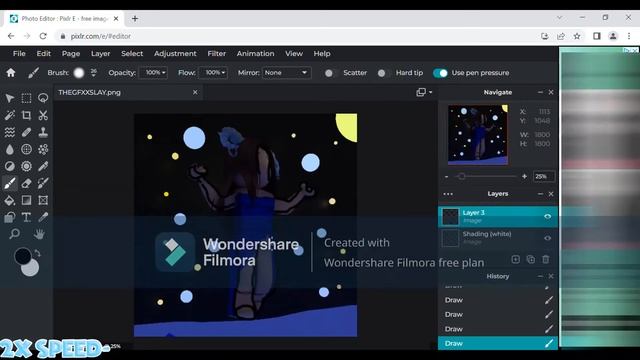Screen dimensions: 640x360
Task: Switch to THEGFXXSLAY.png document tab
Action: coord(129,92)
